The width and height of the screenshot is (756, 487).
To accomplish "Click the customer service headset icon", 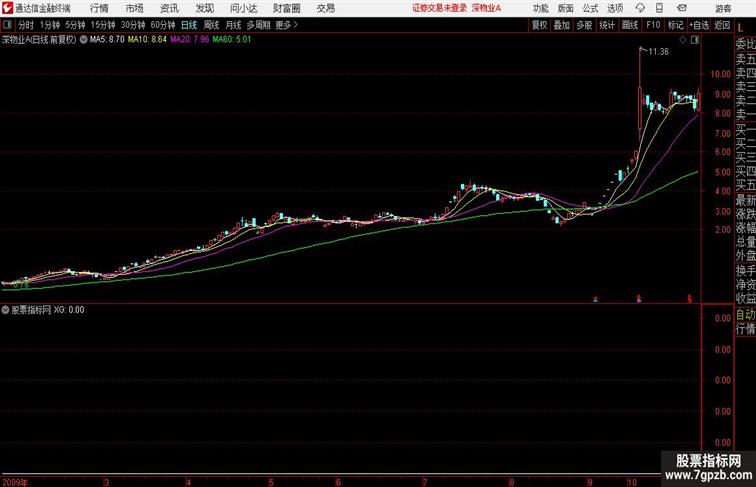I will 640,8.
